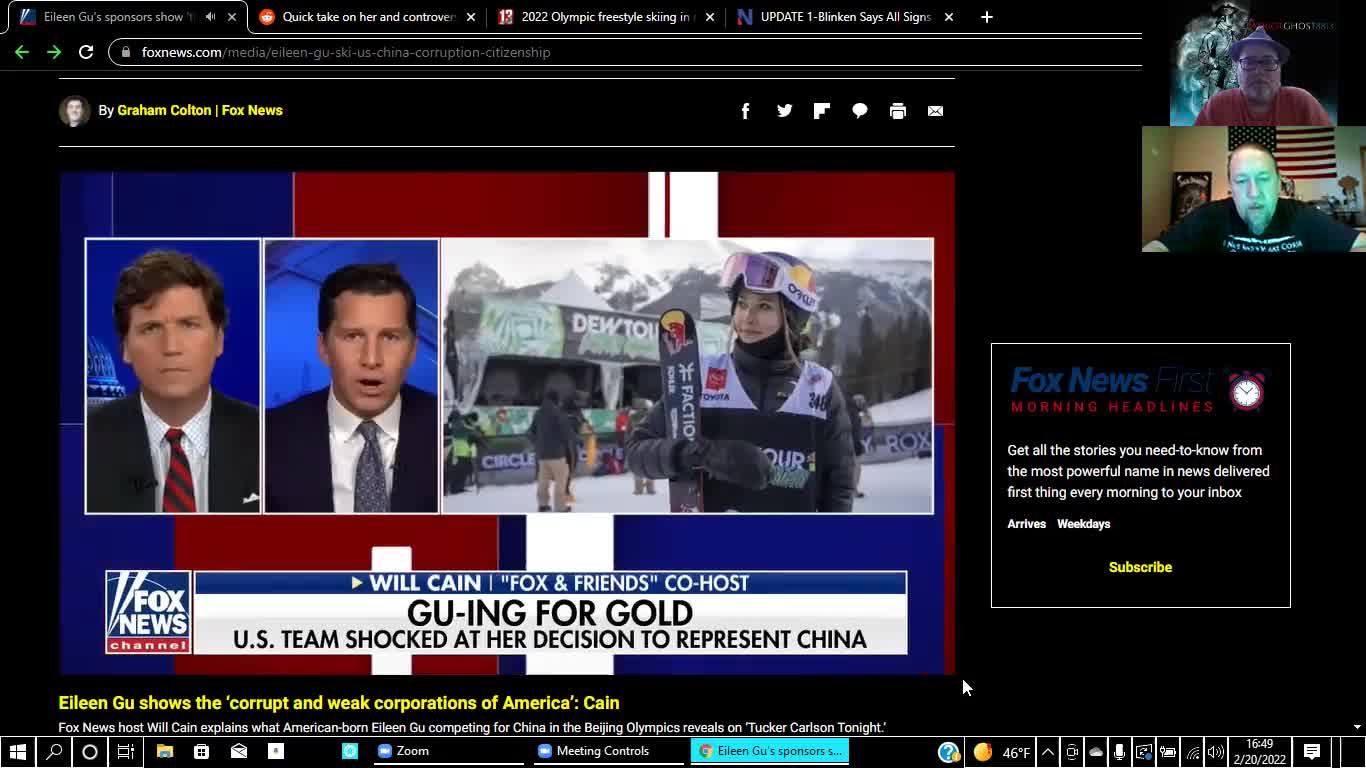This screenshot has height=768, width=1366.
Task: Open the notification action center
Action: pos(1312,752)
